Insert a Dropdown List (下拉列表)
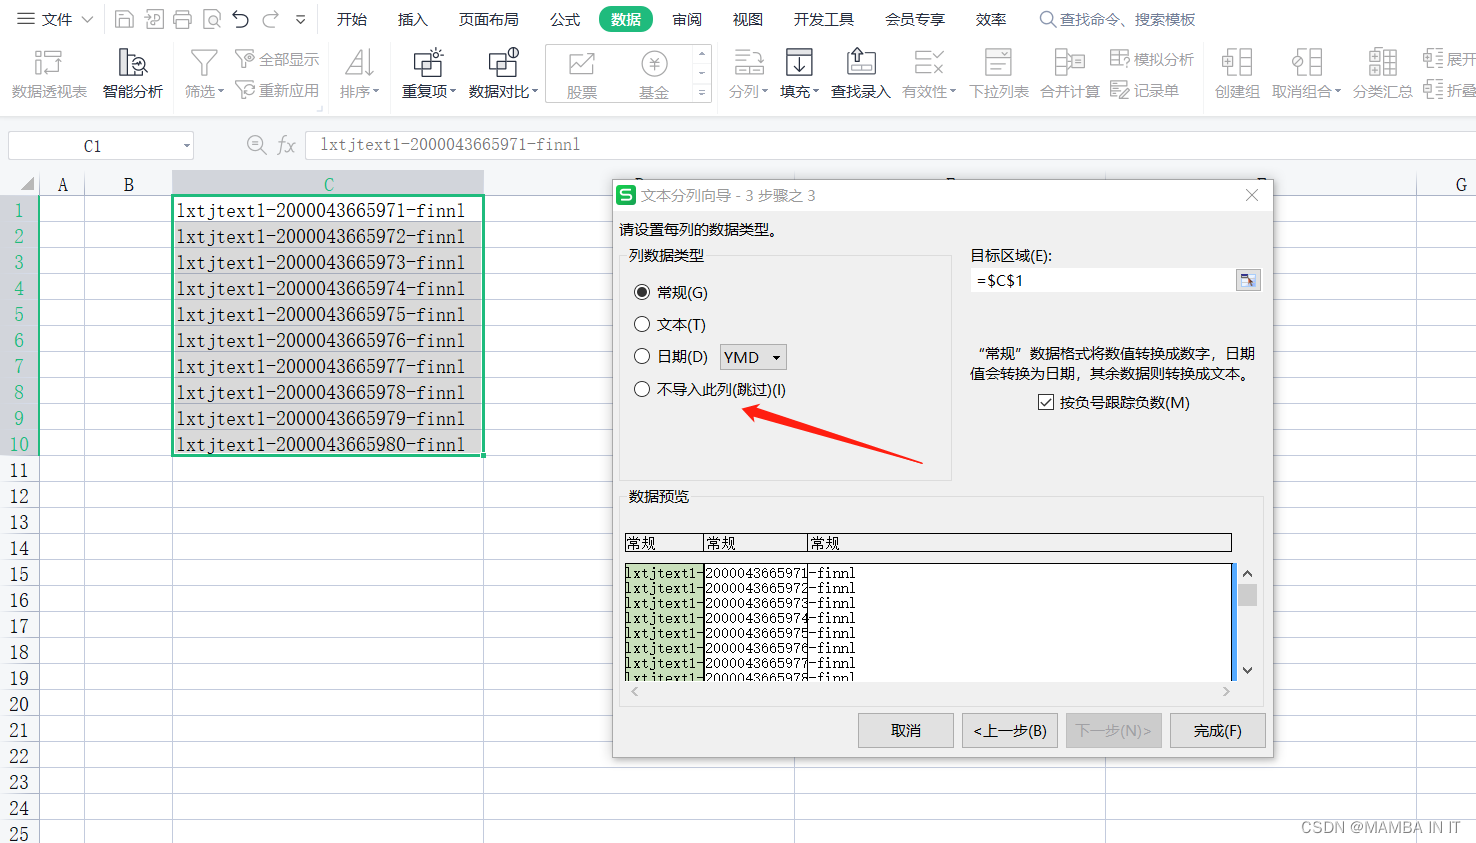Image resolution: width=1476 pixels, height=843 pixels. point(999,74)
